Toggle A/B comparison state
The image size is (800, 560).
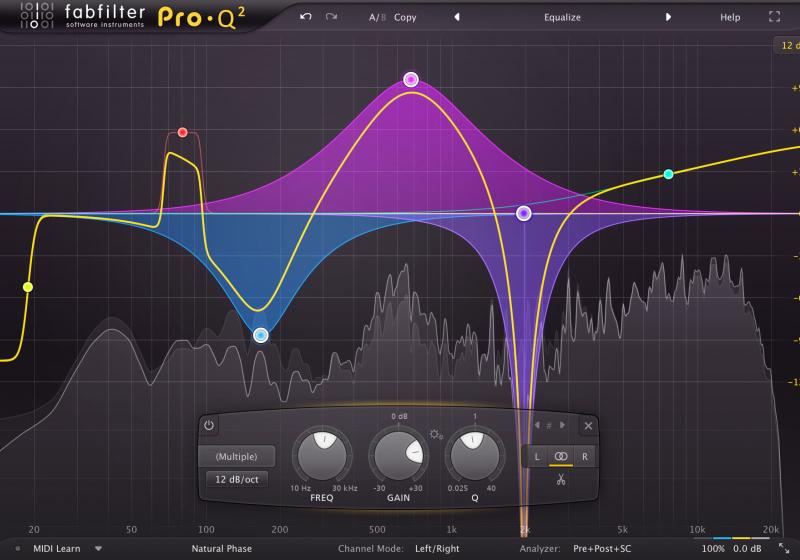click(x=377, y=17)
